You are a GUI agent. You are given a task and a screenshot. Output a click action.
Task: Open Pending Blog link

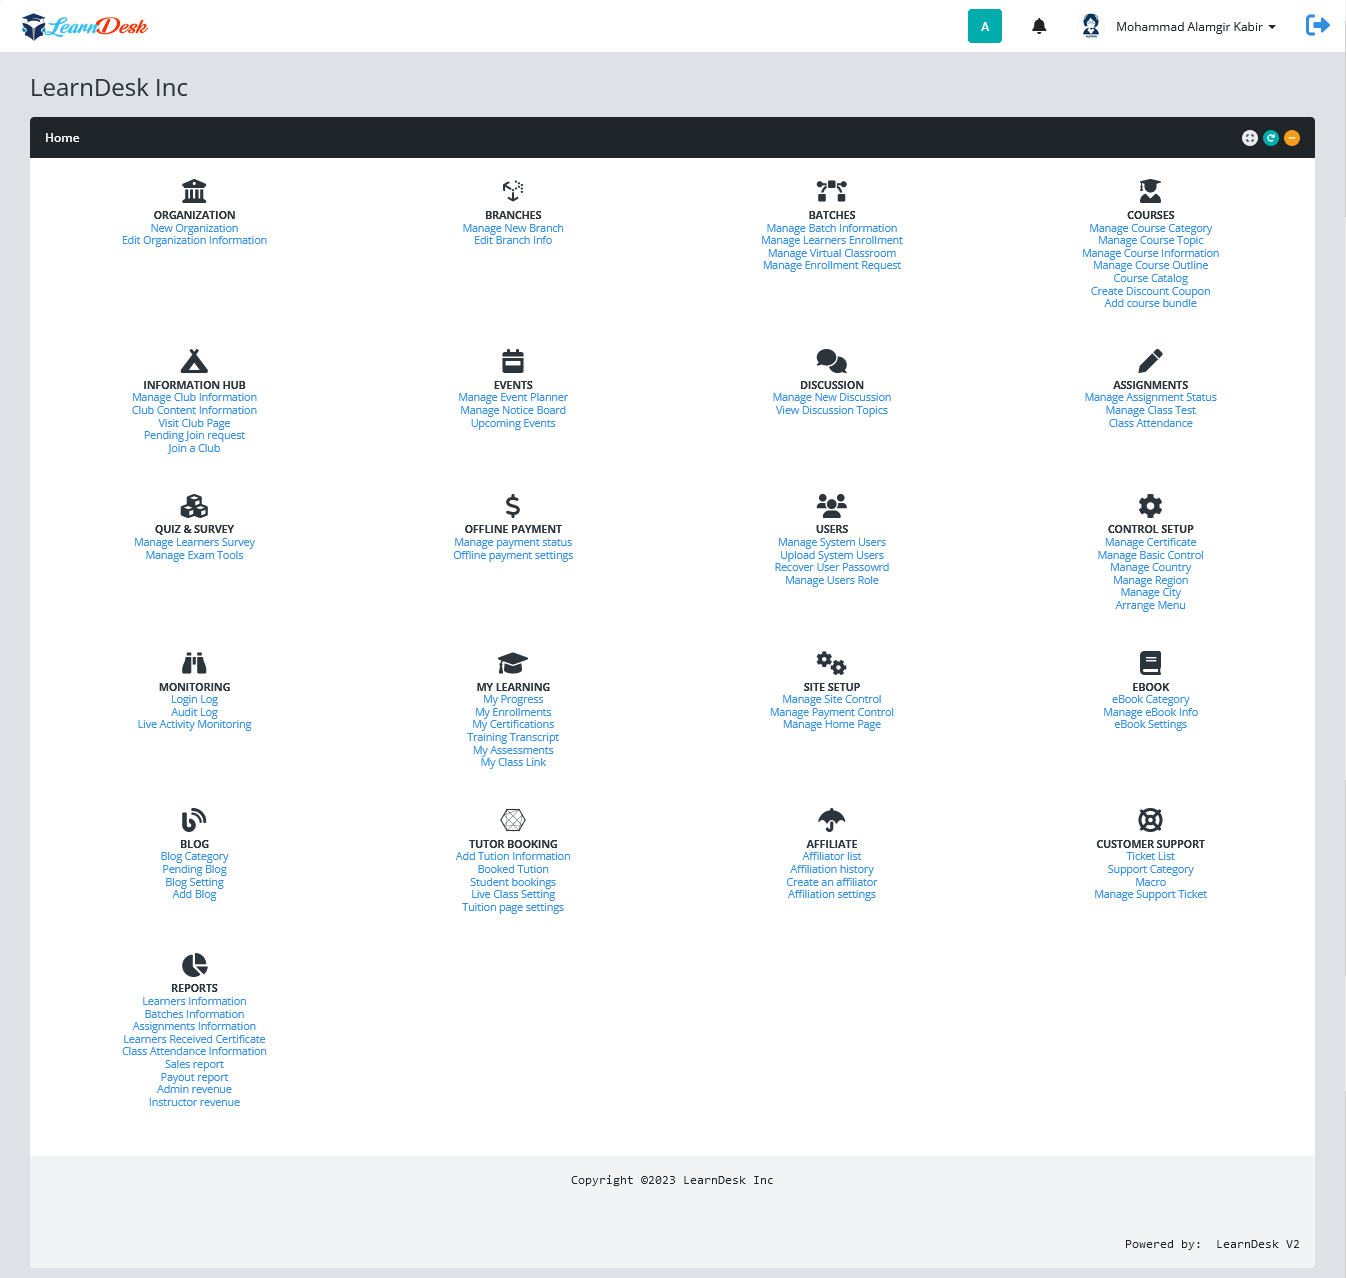[194, 869]
